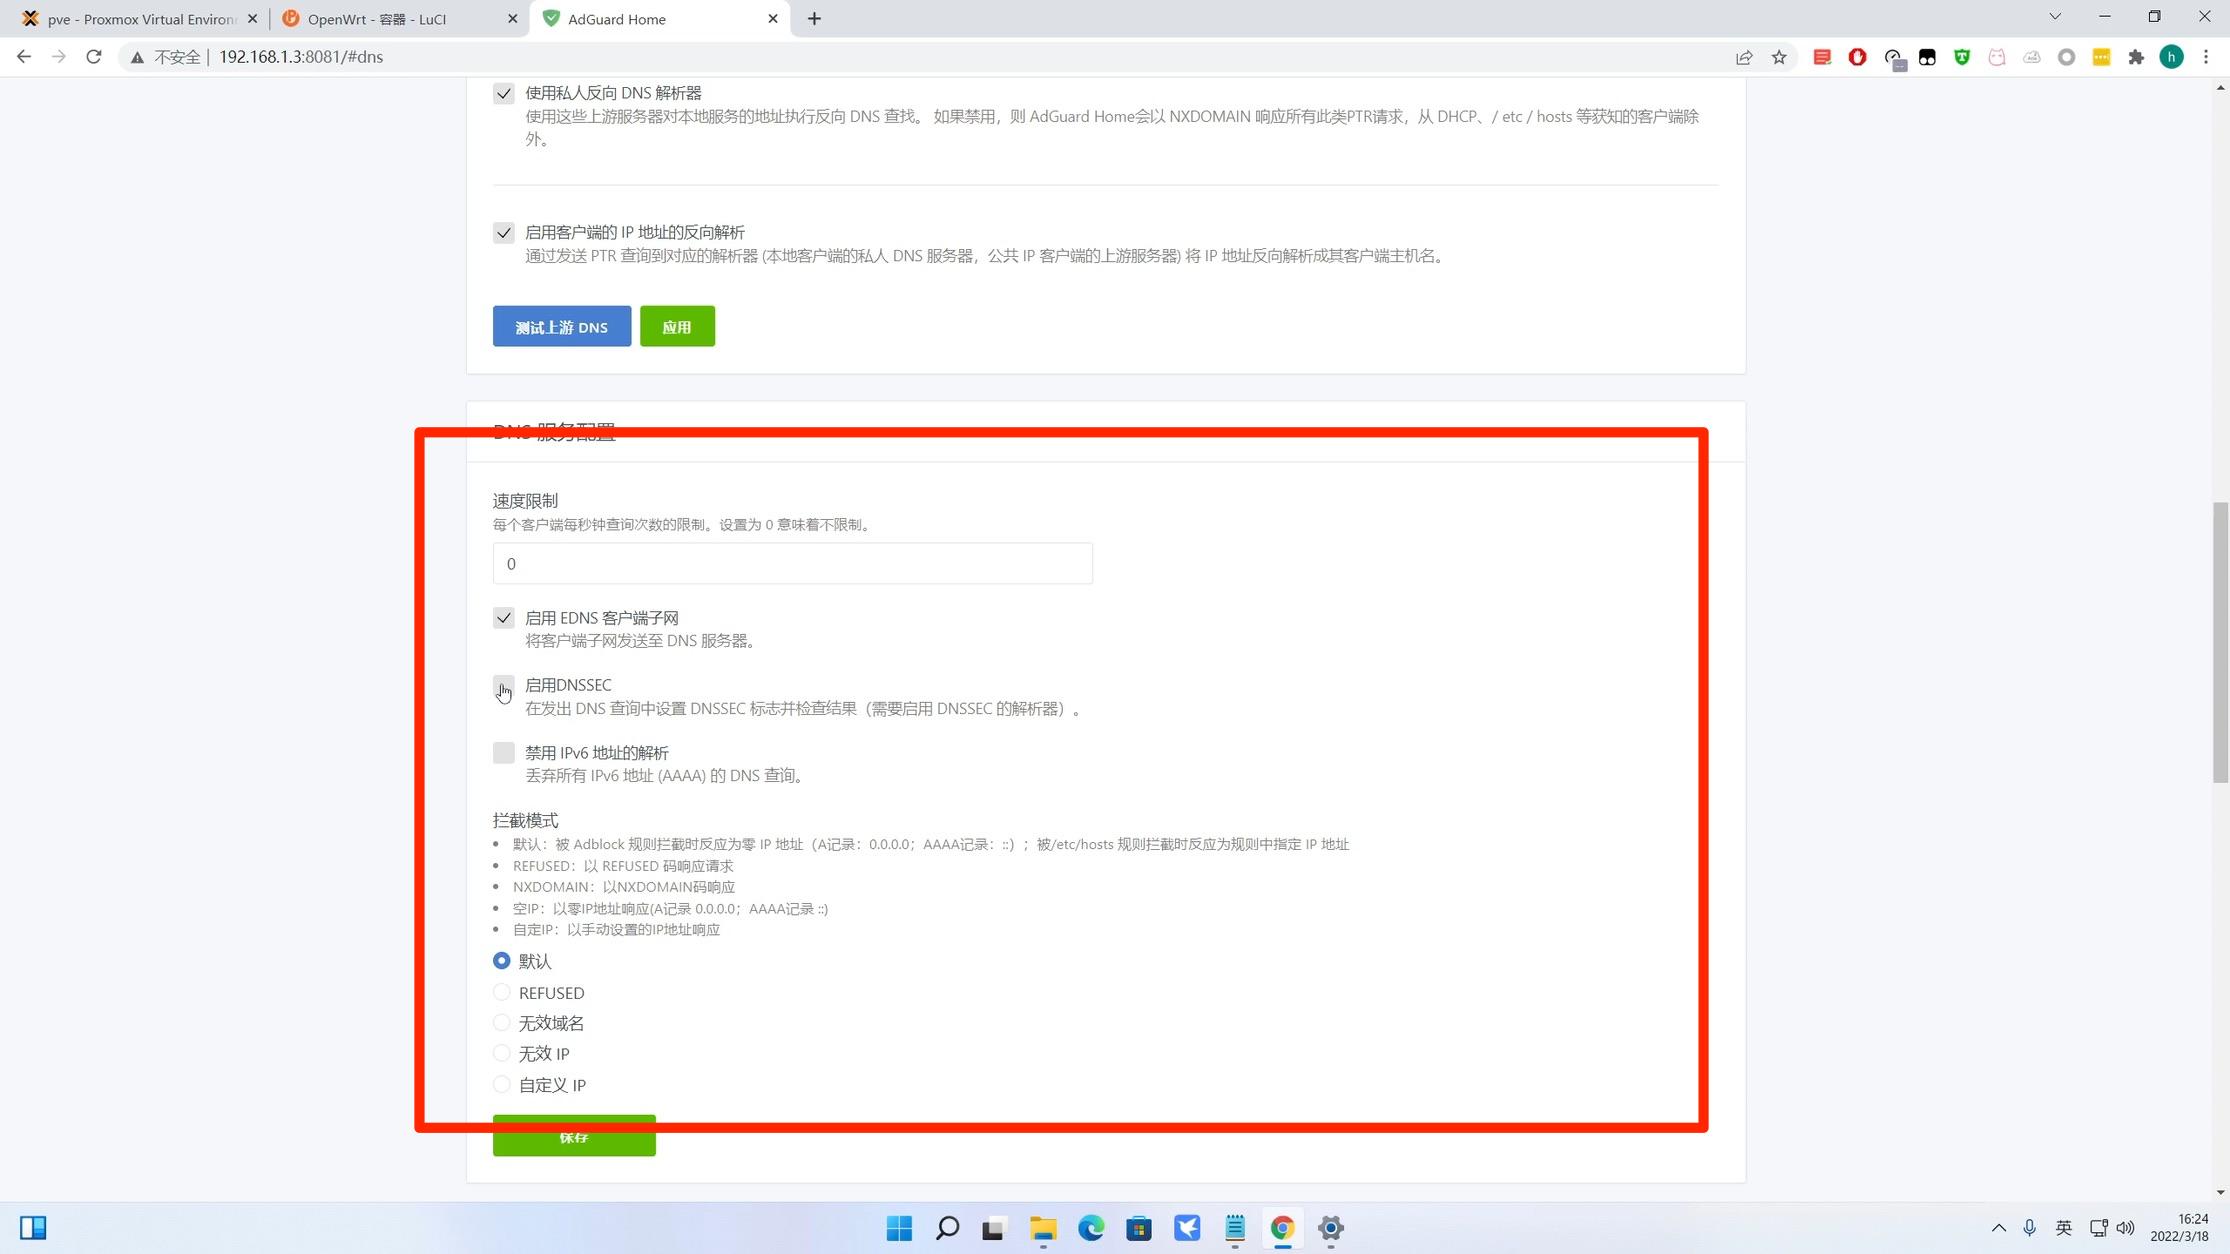Screen dimensions: 2230x1254
Task: Check 禁用 IPv6 地址的解析 option
Action: 503,752
